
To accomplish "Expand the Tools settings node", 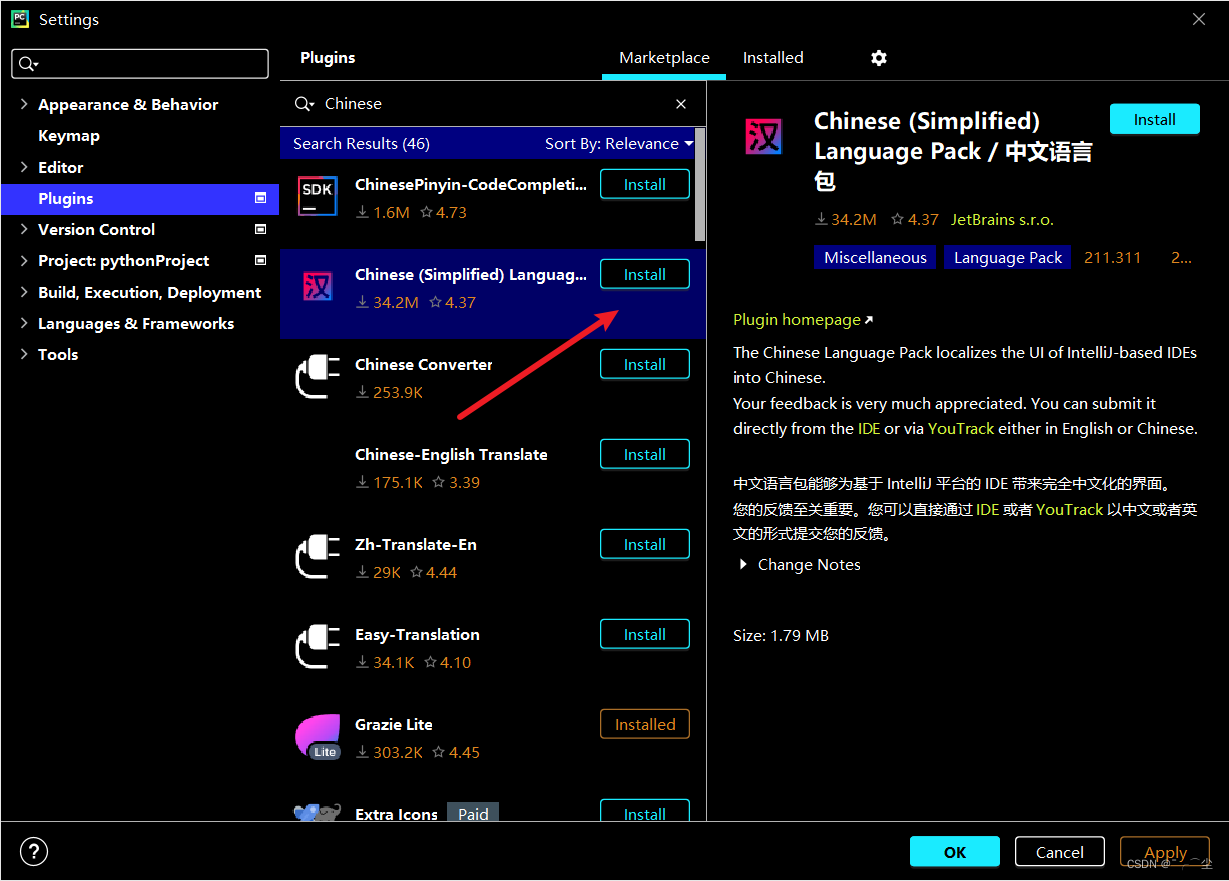I will point(25,354).
